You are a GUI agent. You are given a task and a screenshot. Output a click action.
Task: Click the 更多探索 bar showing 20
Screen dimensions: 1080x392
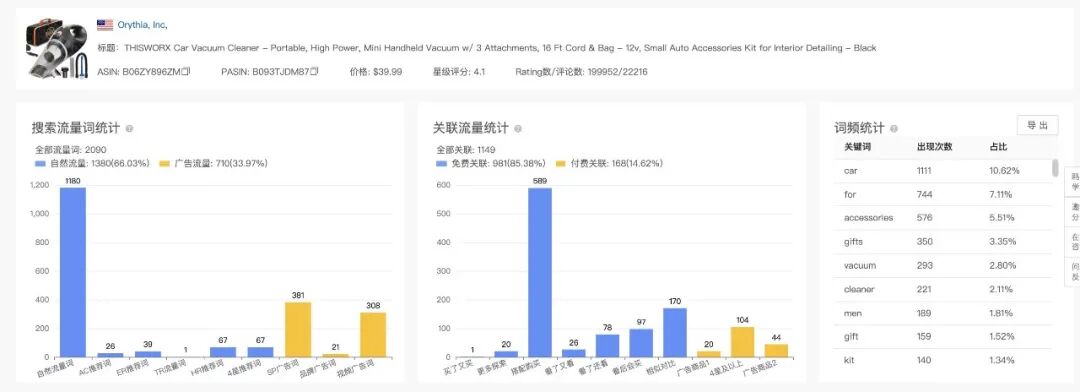coord(506,354)
